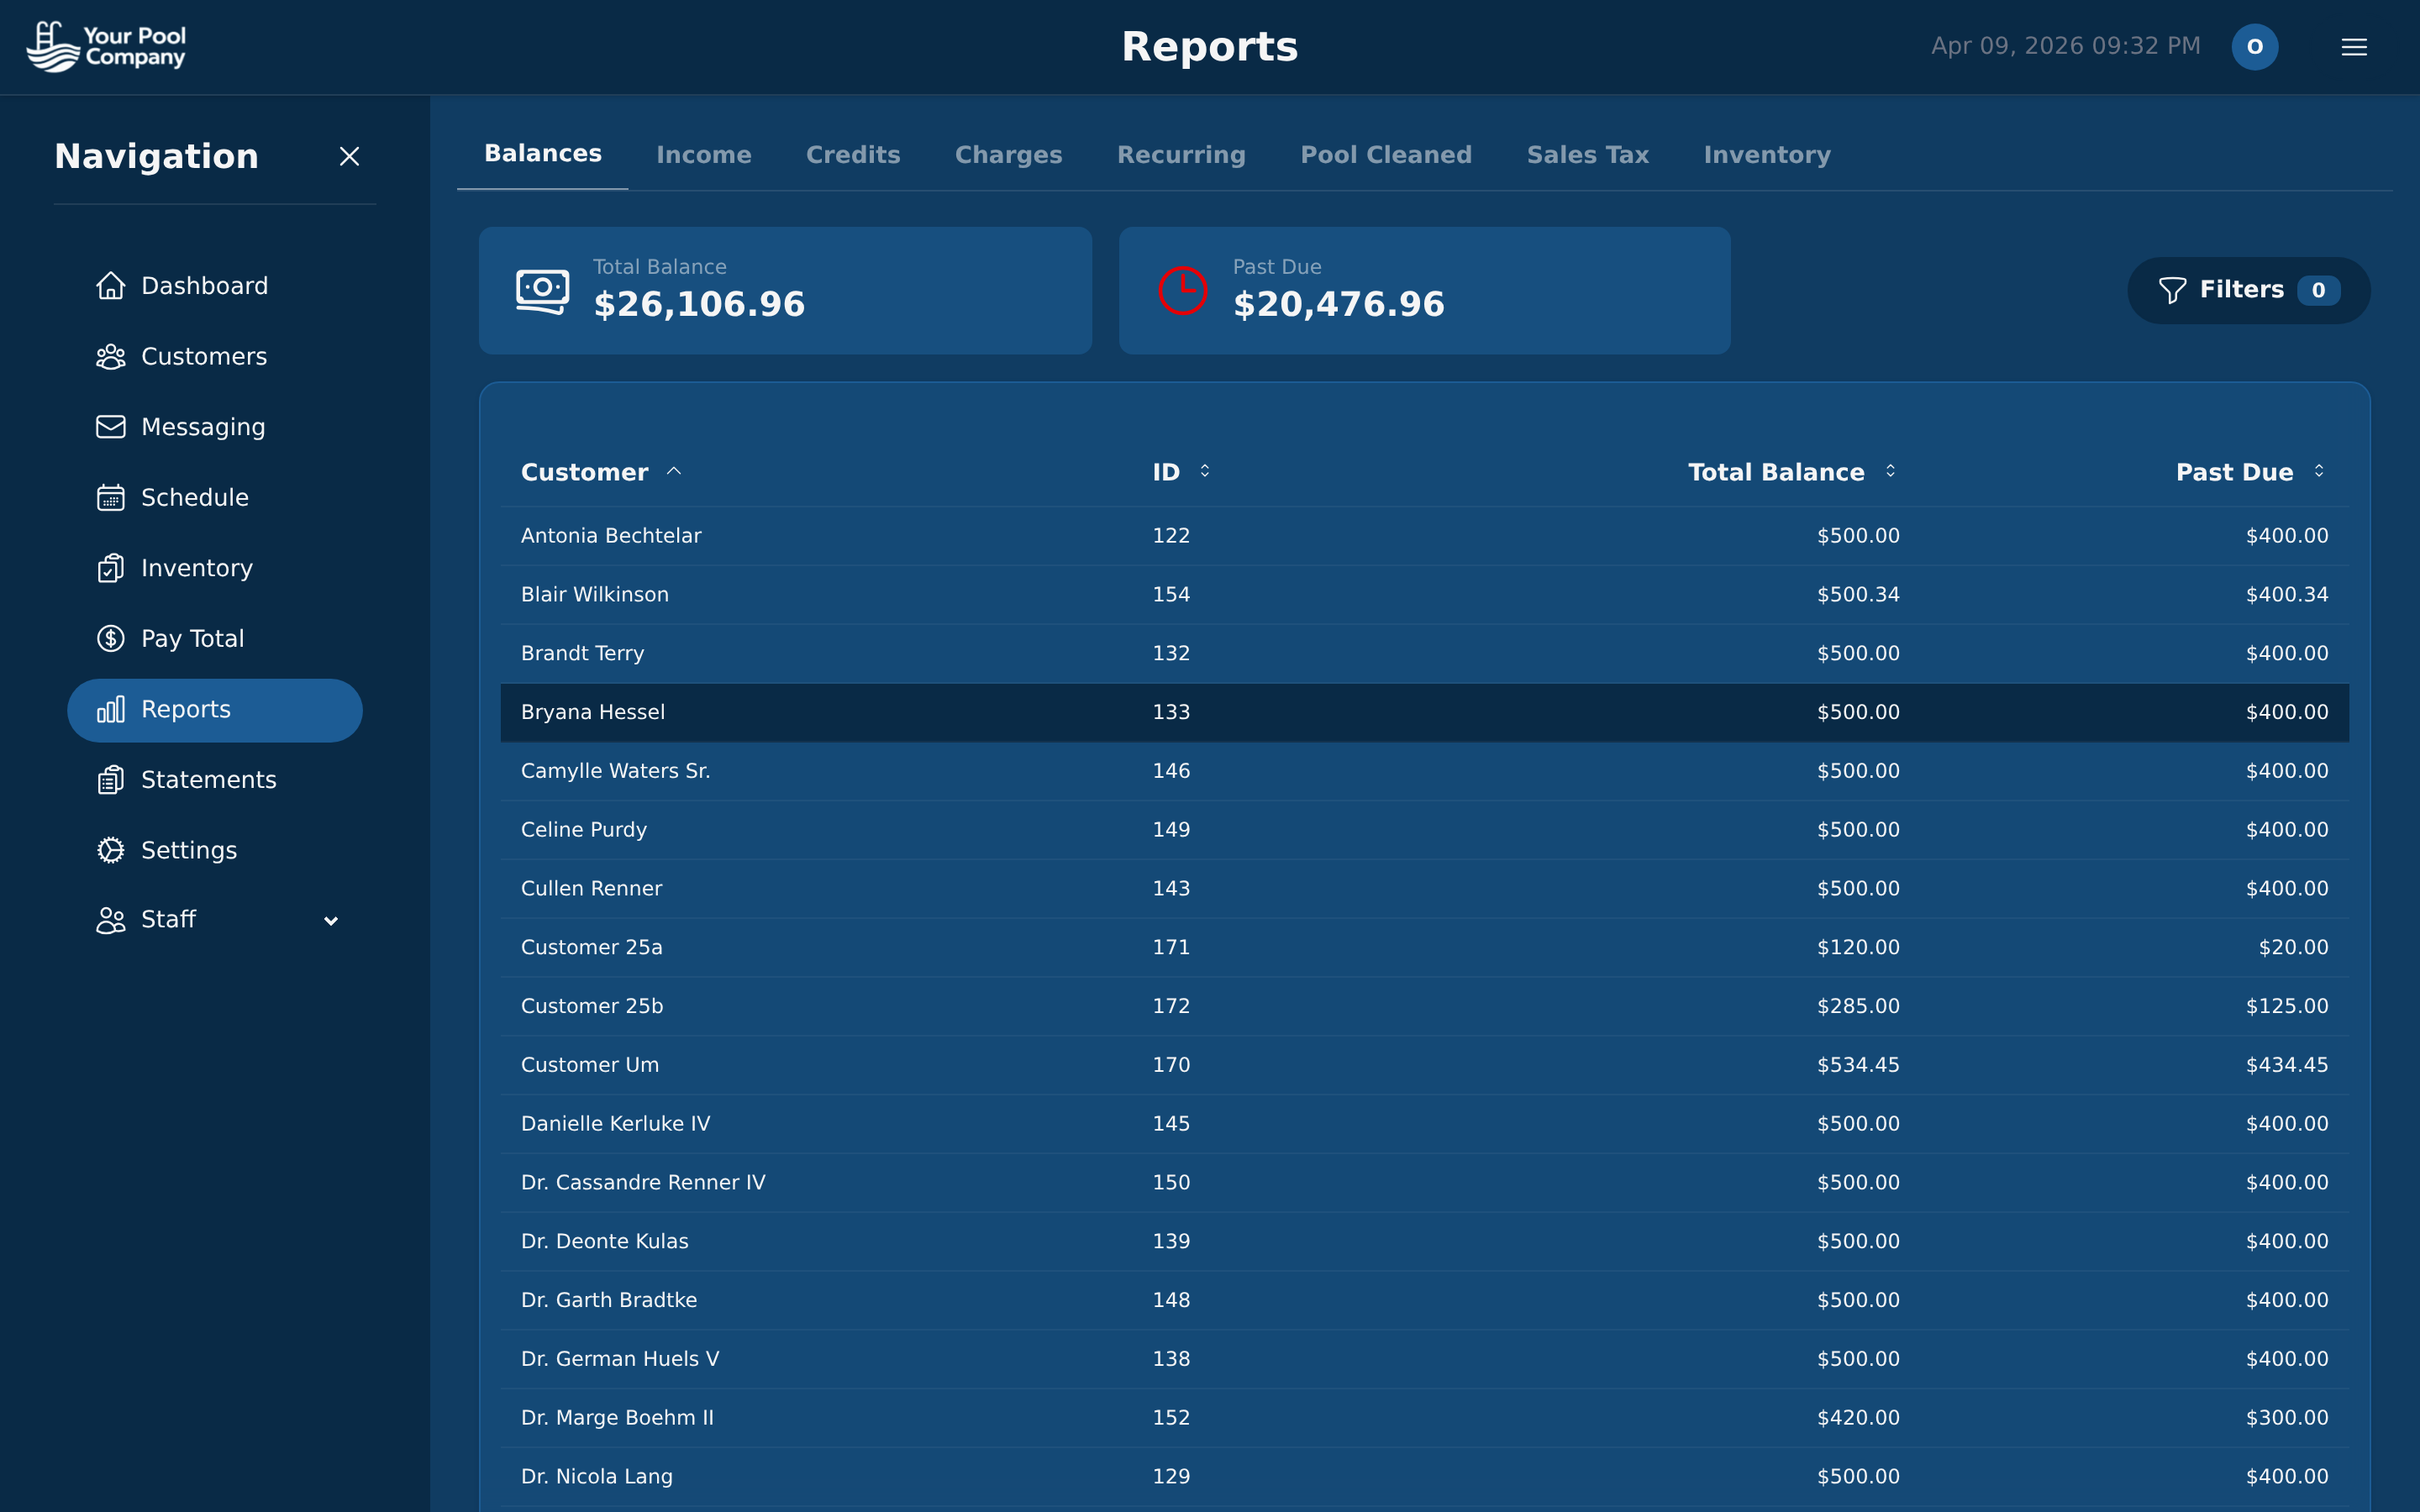Select the Reports bar-chart icon
2420x1512 pixels.
coord(111,709)
